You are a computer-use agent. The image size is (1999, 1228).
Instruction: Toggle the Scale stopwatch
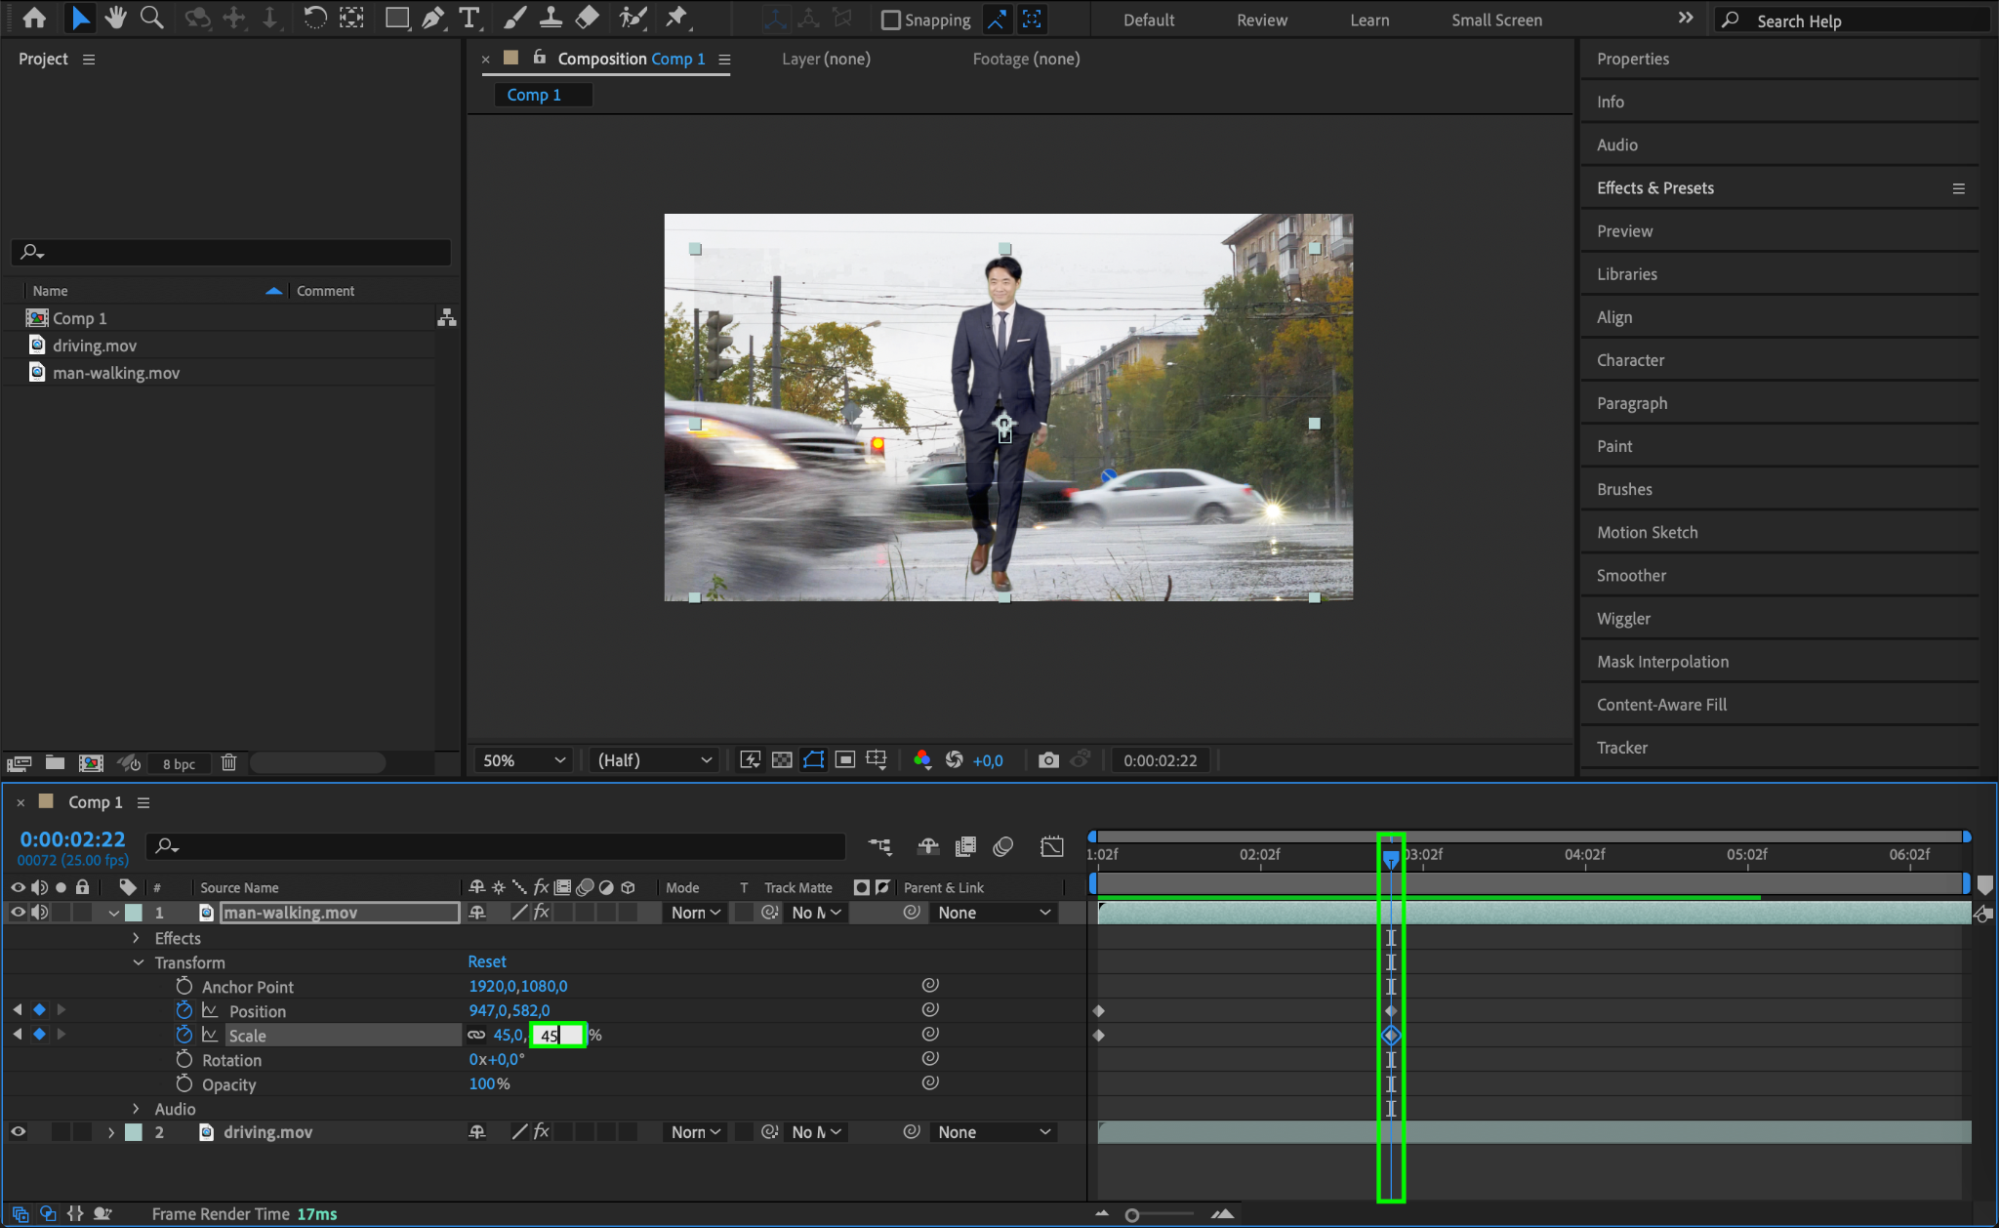(x=184, y=1035)
